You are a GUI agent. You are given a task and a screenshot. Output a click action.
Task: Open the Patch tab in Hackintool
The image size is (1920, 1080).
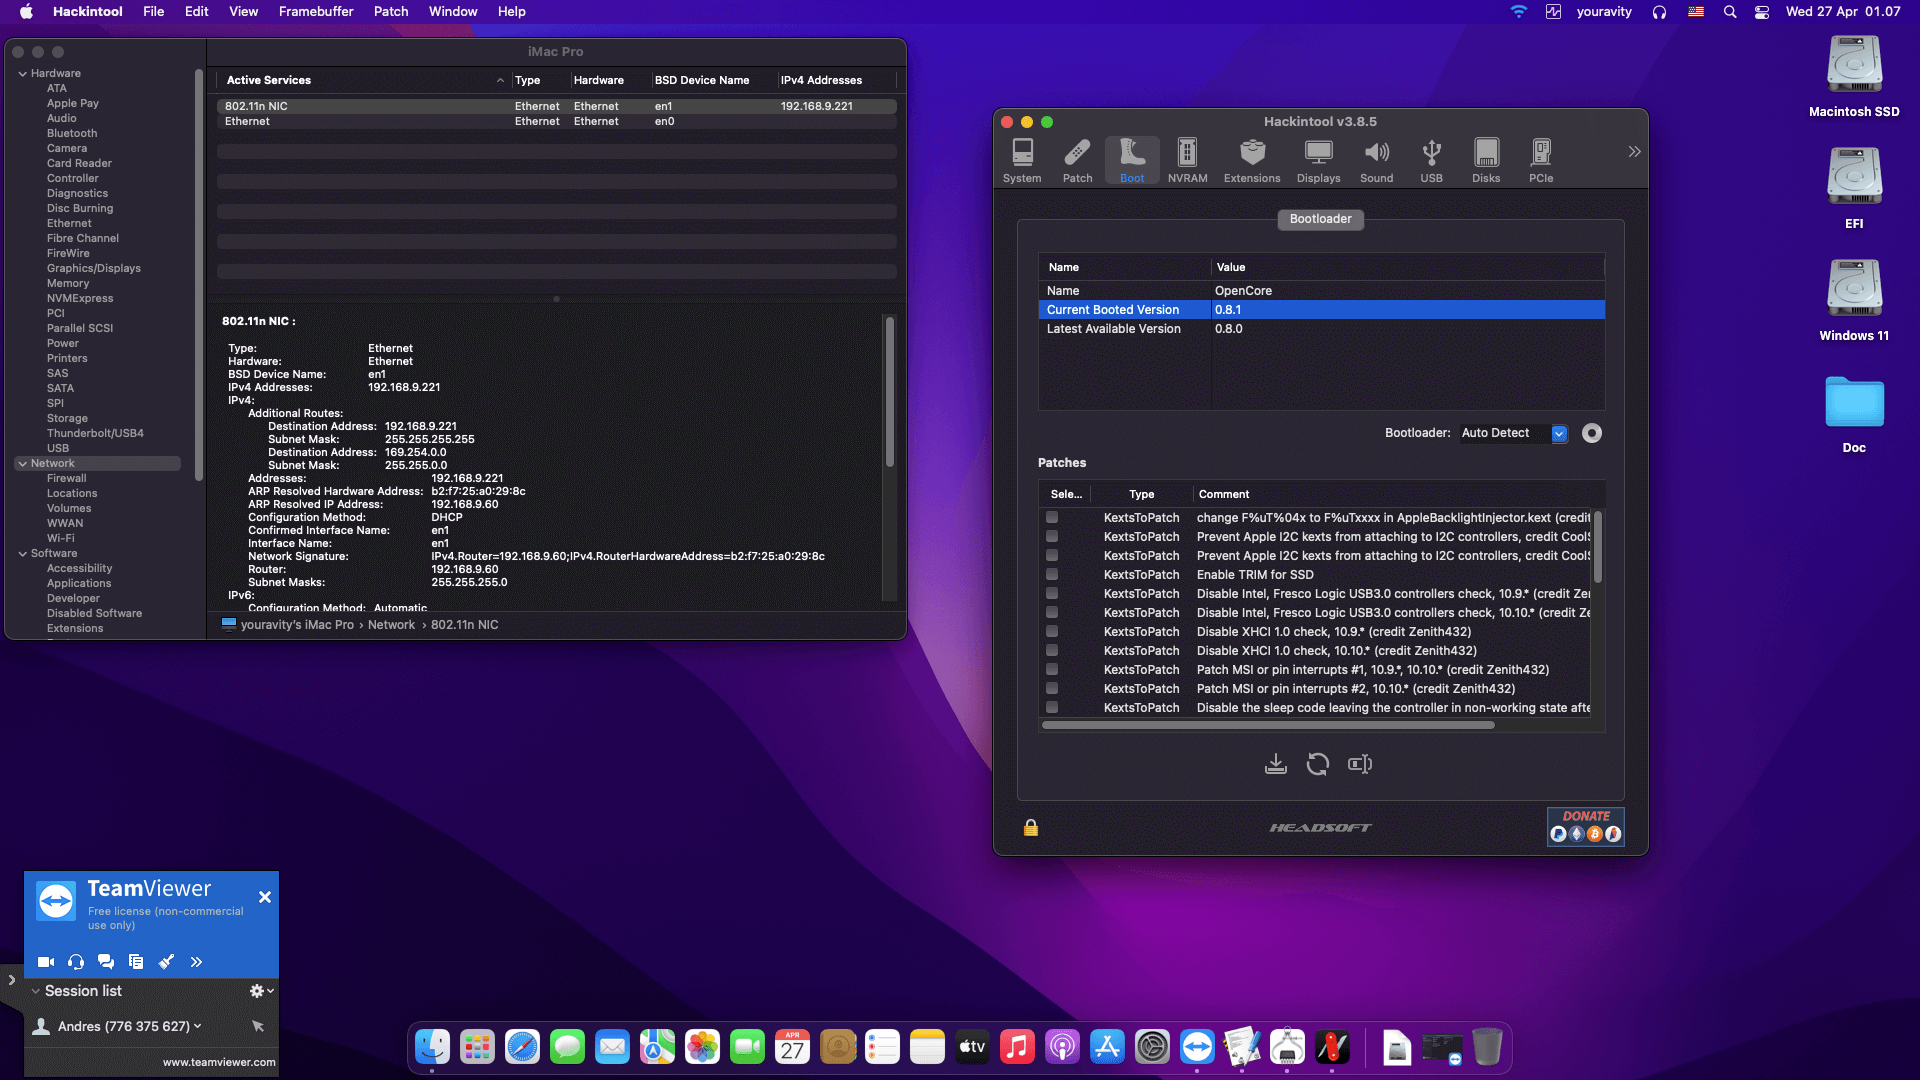pos(1077,160)
